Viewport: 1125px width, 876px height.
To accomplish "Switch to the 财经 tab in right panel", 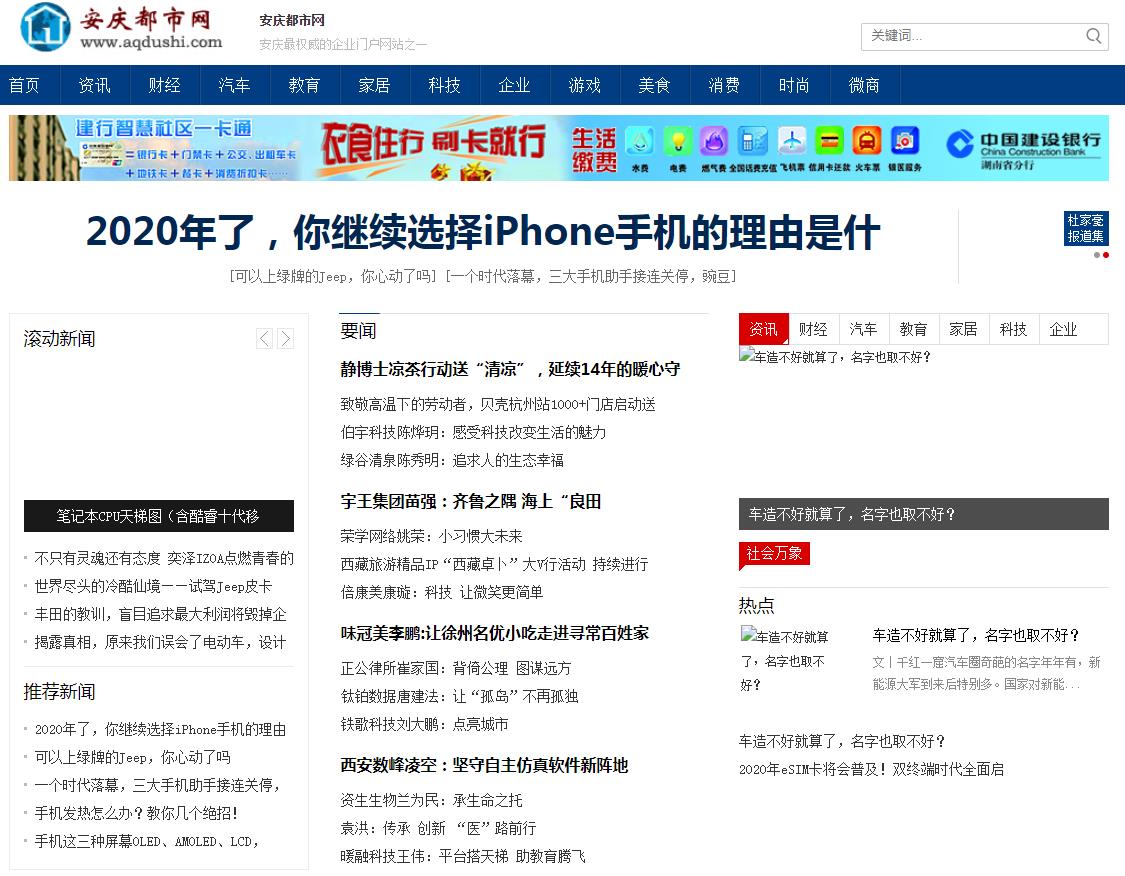I will [x=814, y=329].
